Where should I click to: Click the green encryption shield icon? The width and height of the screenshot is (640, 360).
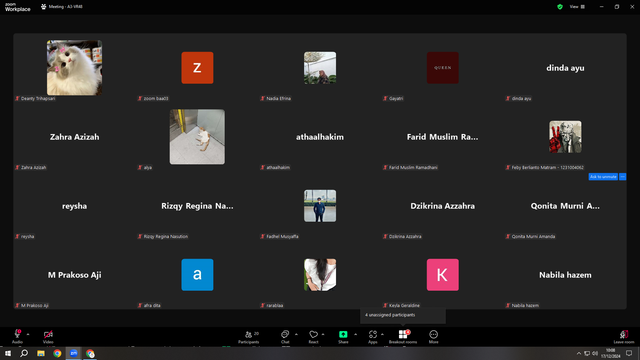560,7
